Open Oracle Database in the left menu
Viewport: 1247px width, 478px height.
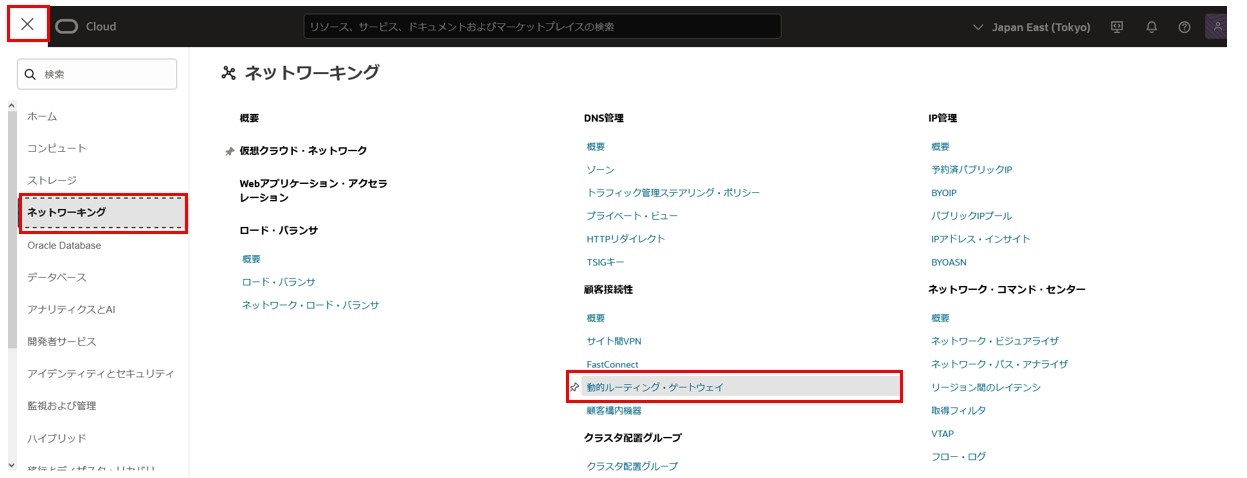coord(64,245)
